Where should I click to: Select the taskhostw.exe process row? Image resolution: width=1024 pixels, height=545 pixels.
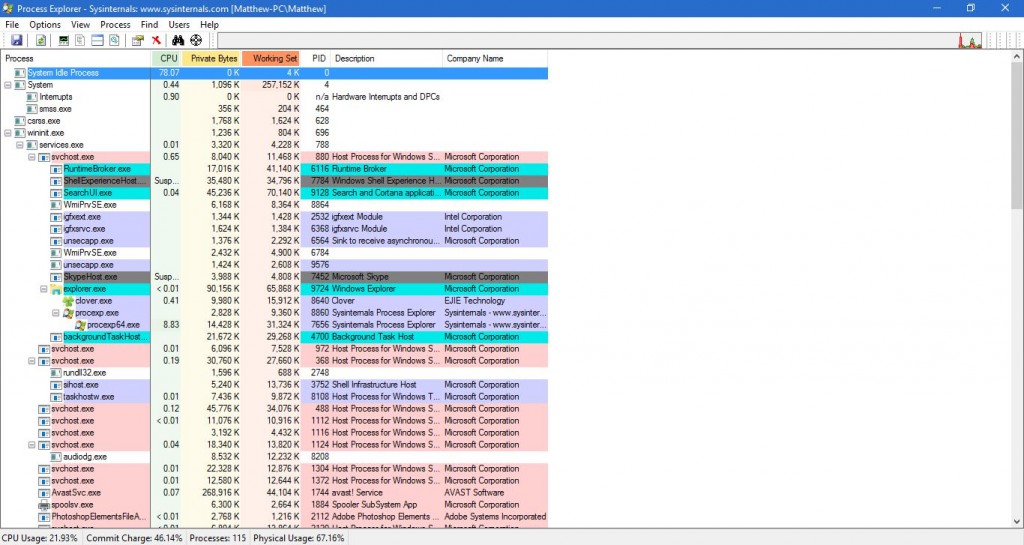click(274, 397)
